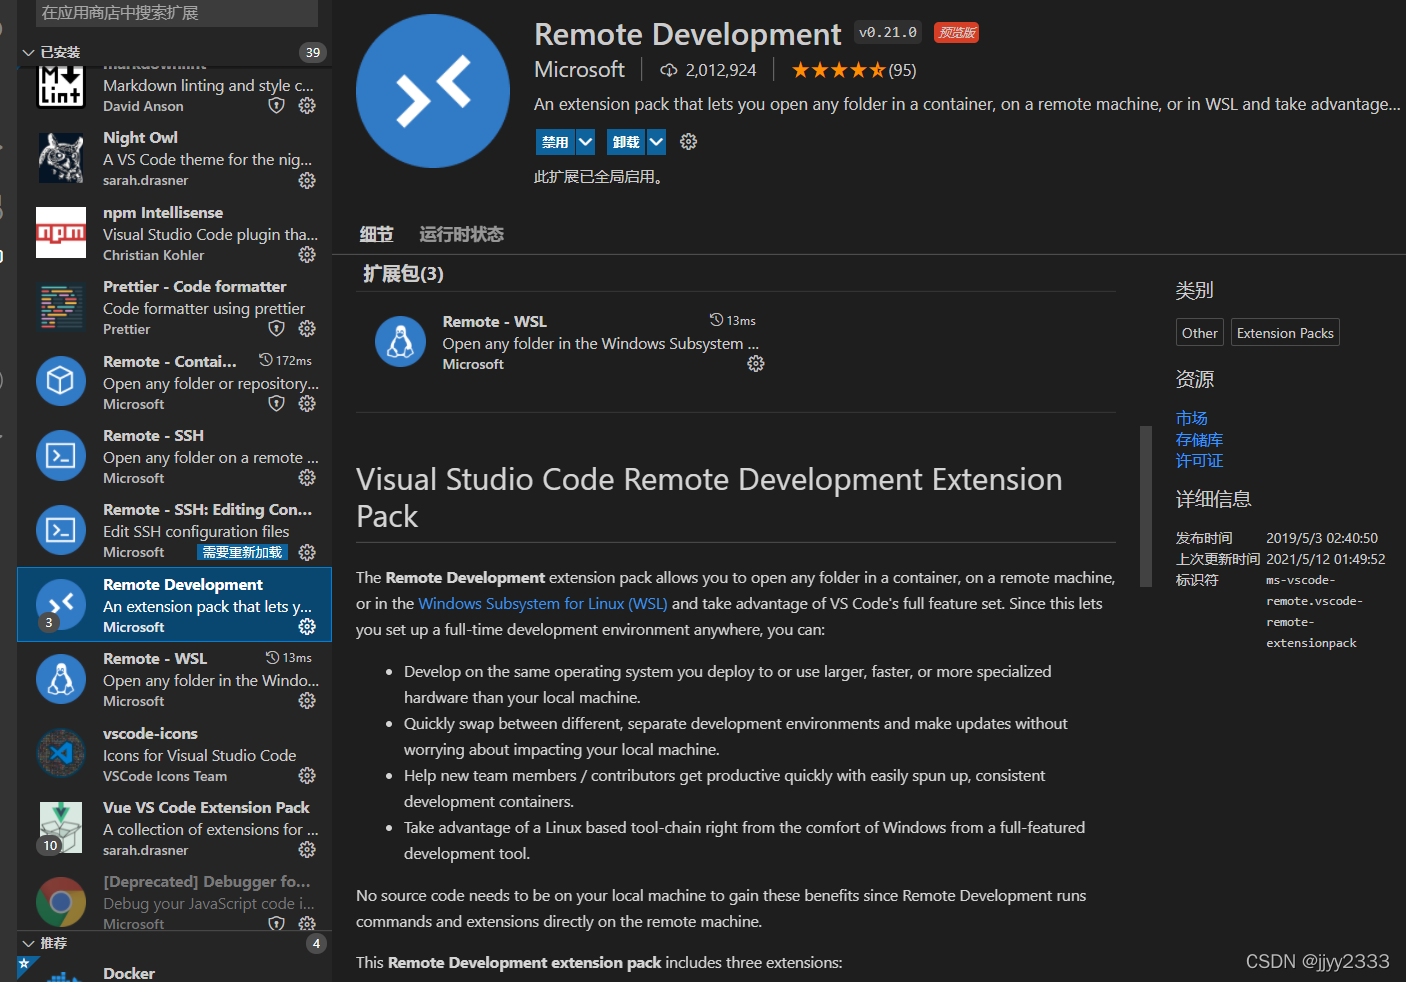Open dropdown arrow next to 禁用 button
Viewport: 1406px width, 982px height.
586,142
